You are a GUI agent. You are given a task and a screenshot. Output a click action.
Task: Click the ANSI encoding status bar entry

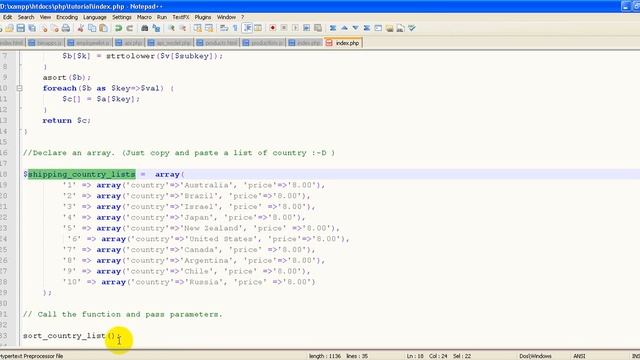click(x=579, y=356)
